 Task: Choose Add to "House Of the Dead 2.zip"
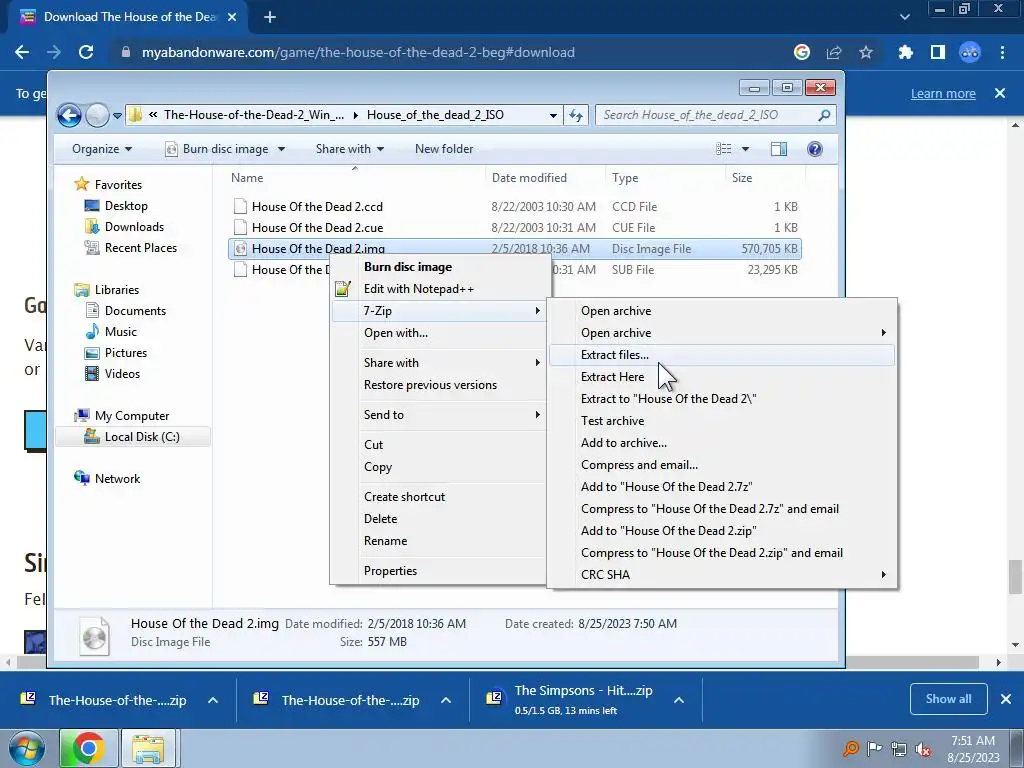(722, 531)
